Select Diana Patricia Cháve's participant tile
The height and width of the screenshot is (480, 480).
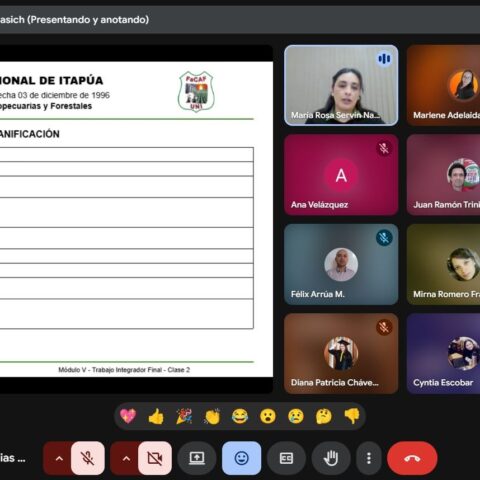click(341, 353)
